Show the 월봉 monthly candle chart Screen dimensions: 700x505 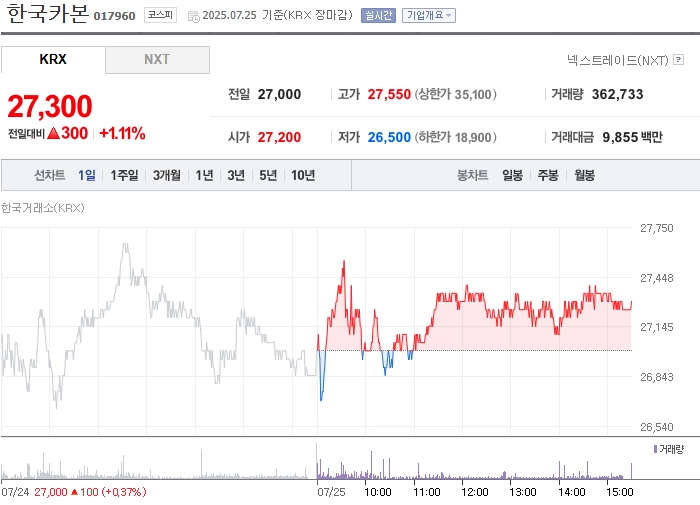pyautogui.click(x=584, y=175)
